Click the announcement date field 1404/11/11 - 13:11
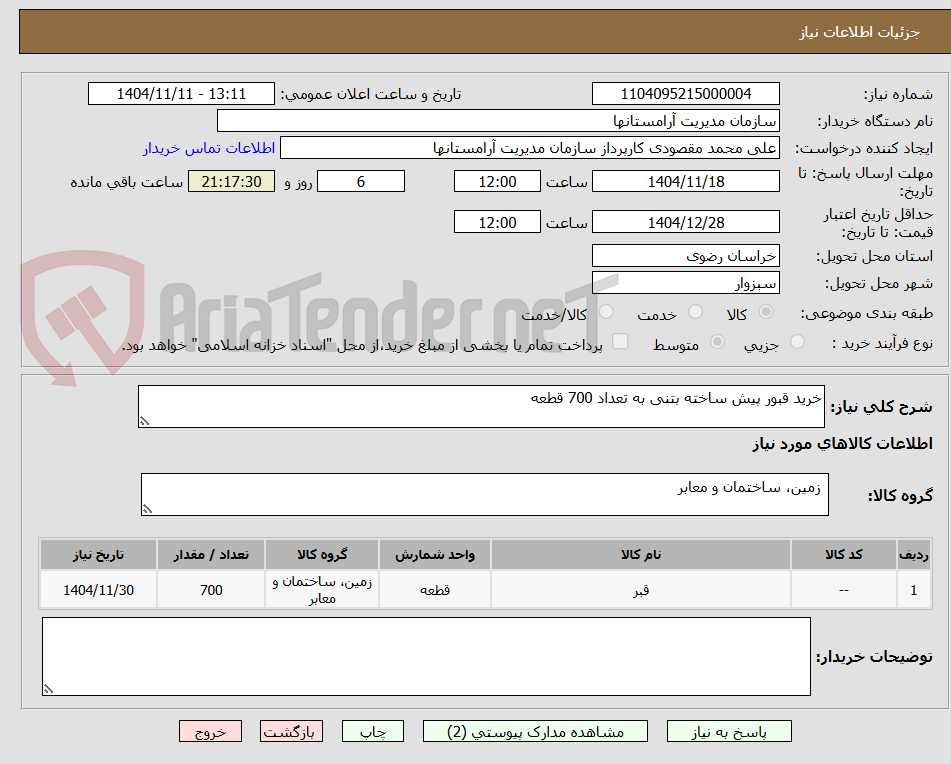951x764 pixels. pyautogui.click(x=181, y=94)
